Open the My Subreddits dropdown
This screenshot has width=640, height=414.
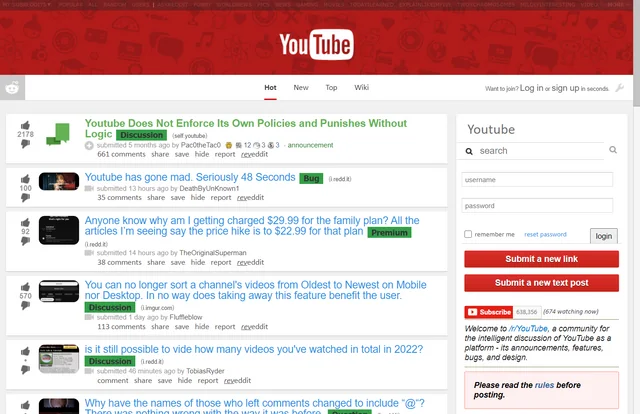(x=27, y=4)
